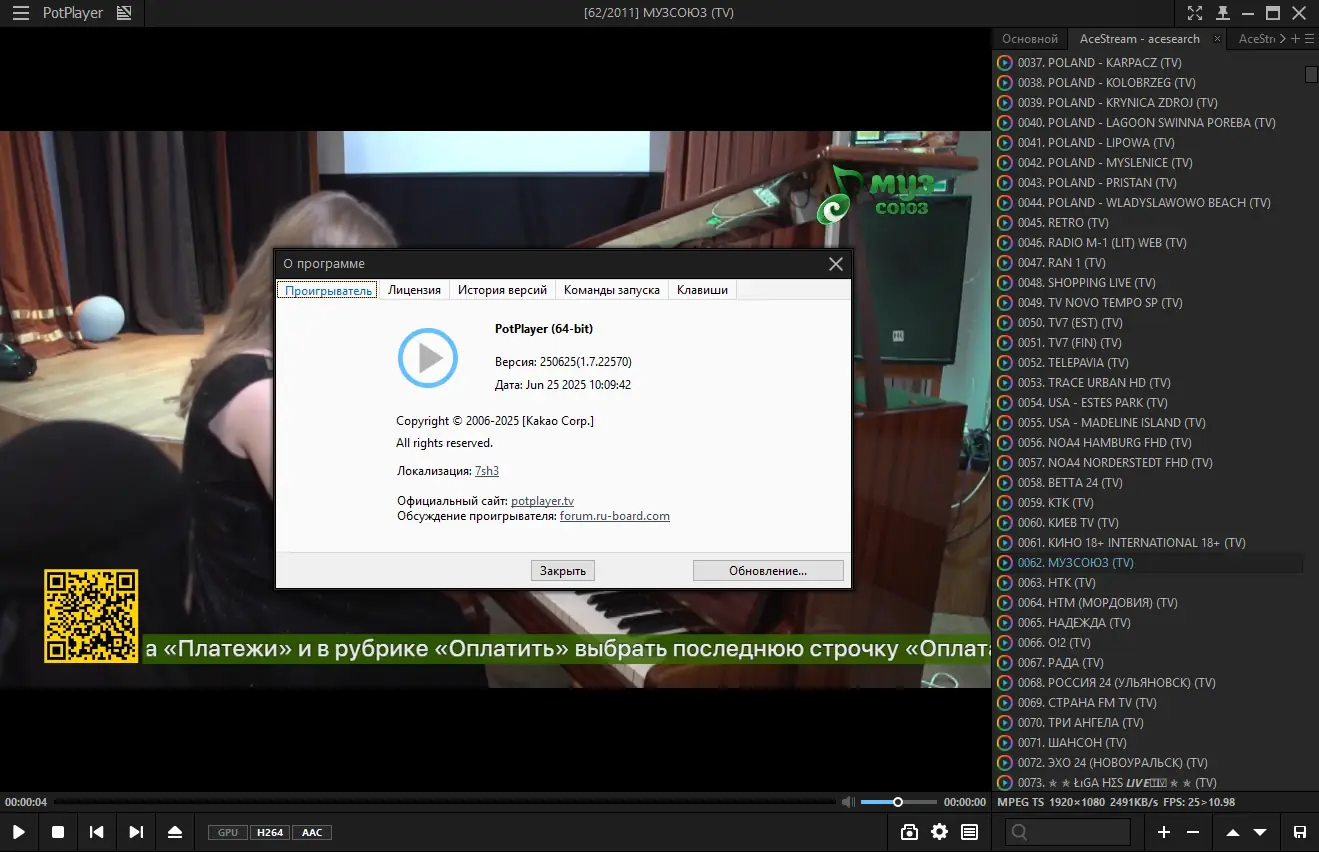Click the play icon beside 0052. TELEPAVIA
Image resolution: width=1319 pixels, height=852 pixels.
1005,363
